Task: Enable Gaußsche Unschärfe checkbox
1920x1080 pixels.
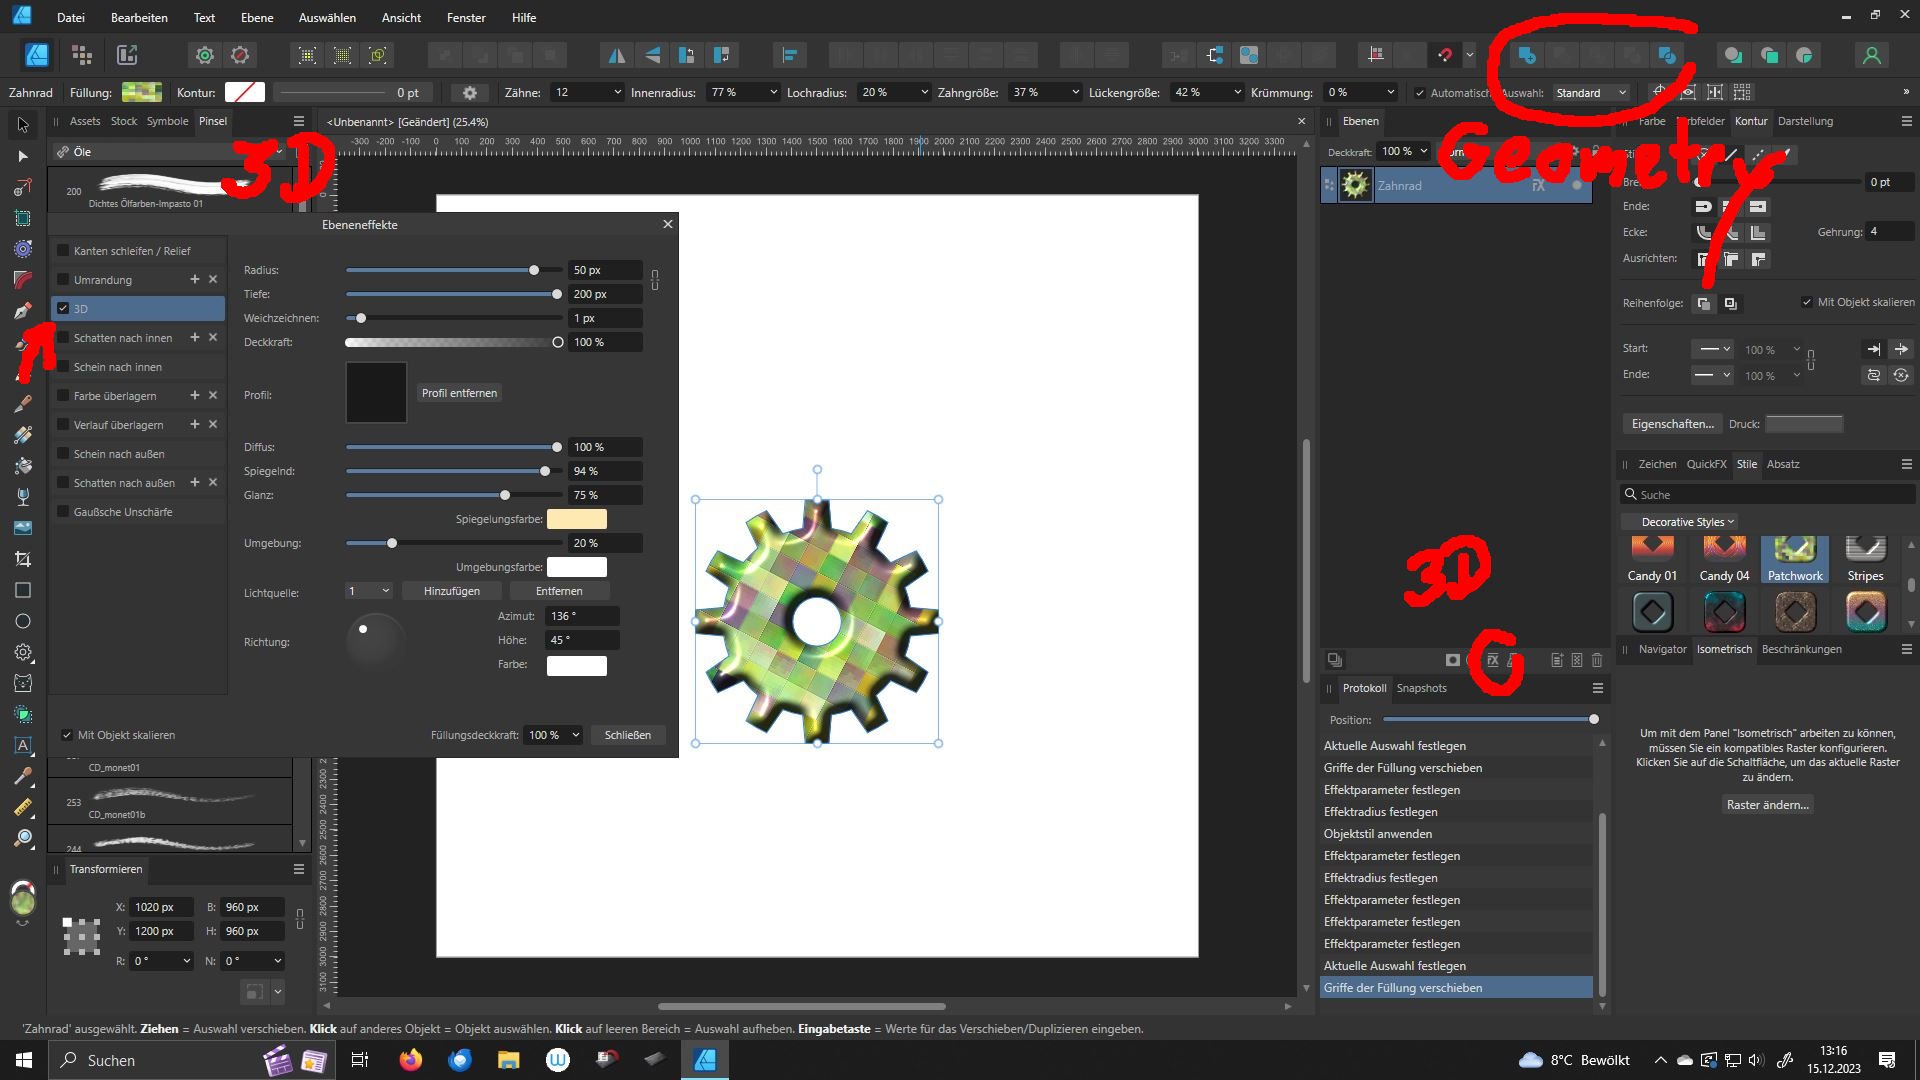Action: tap(63, 512)
